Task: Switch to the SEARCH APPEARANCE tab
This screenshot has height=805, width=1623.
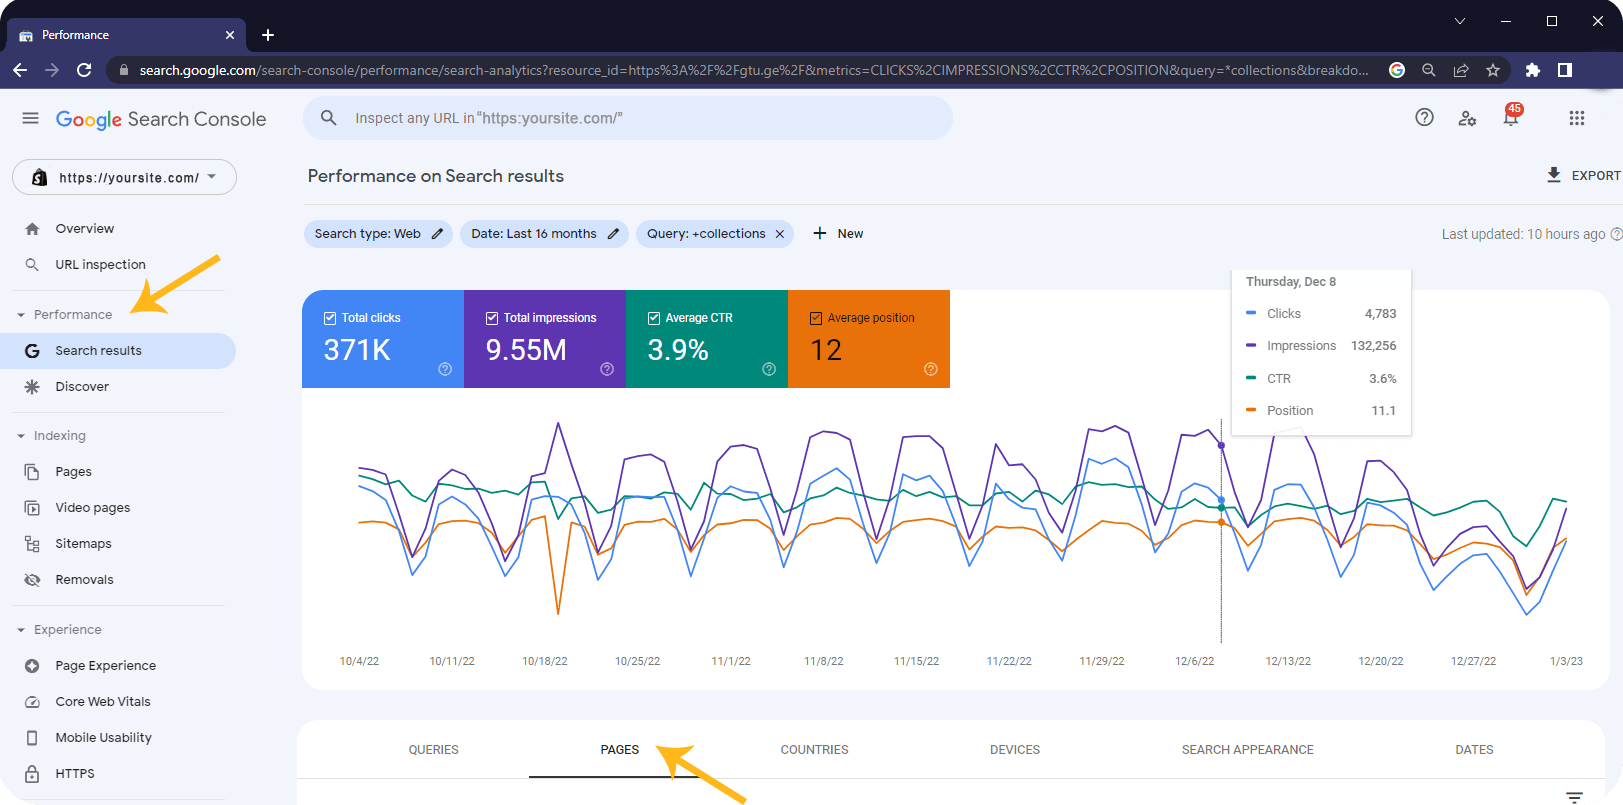Action: coord(1248,750)
